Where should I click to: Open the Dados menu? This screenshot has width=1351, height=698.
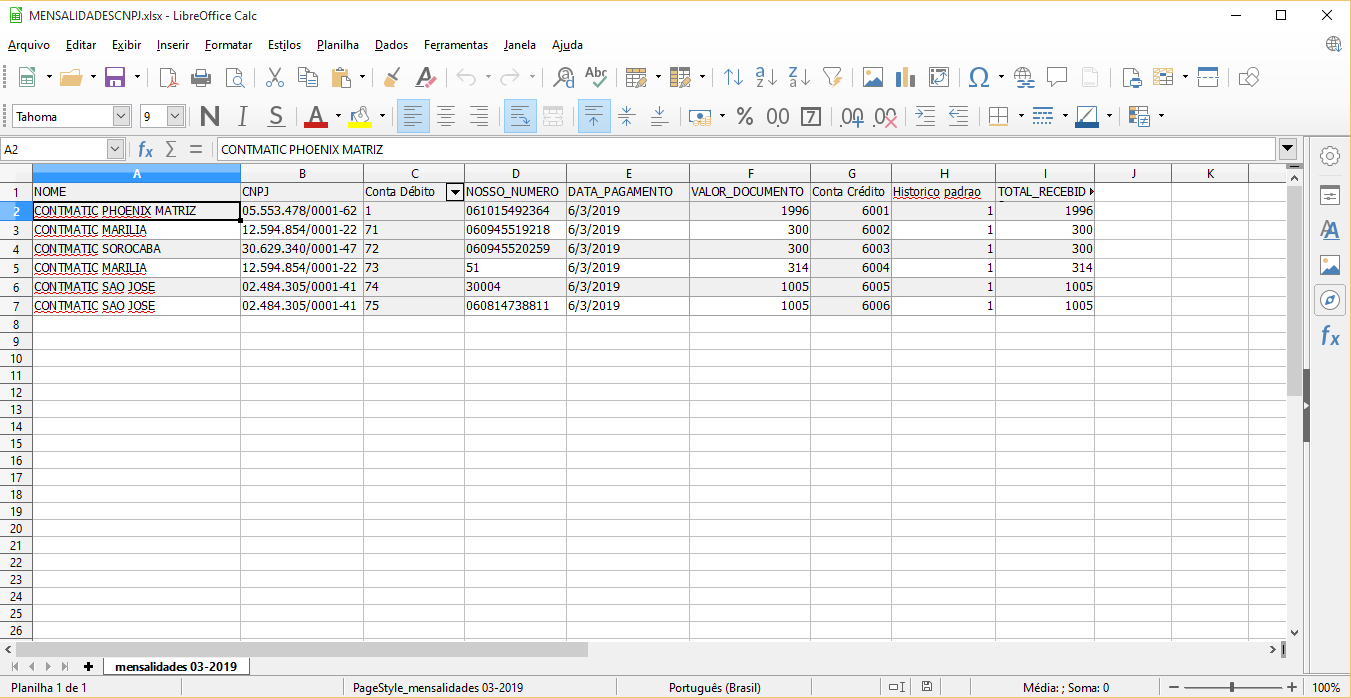[x=391, y=45]
